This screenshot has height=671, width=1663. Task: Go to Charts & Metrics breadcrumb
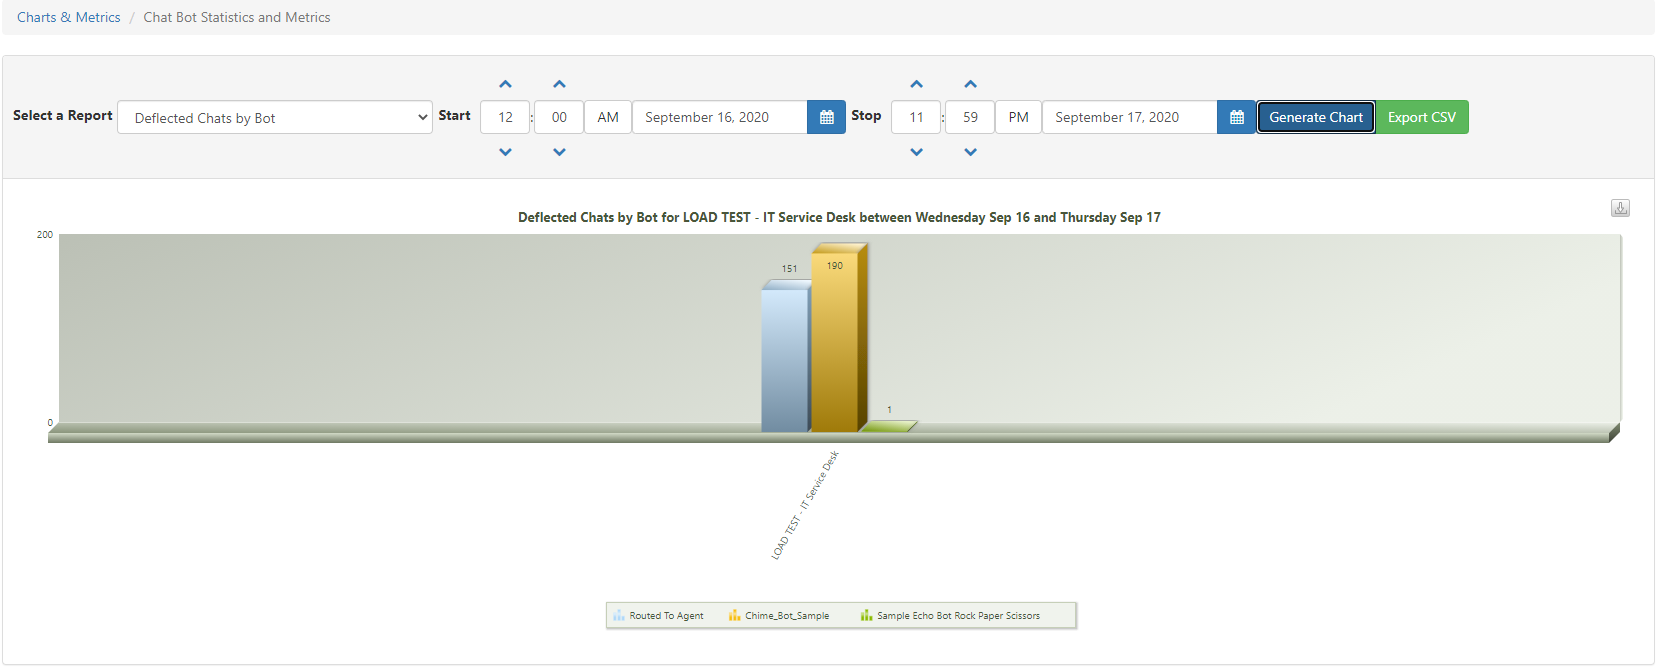coord(68,17)
